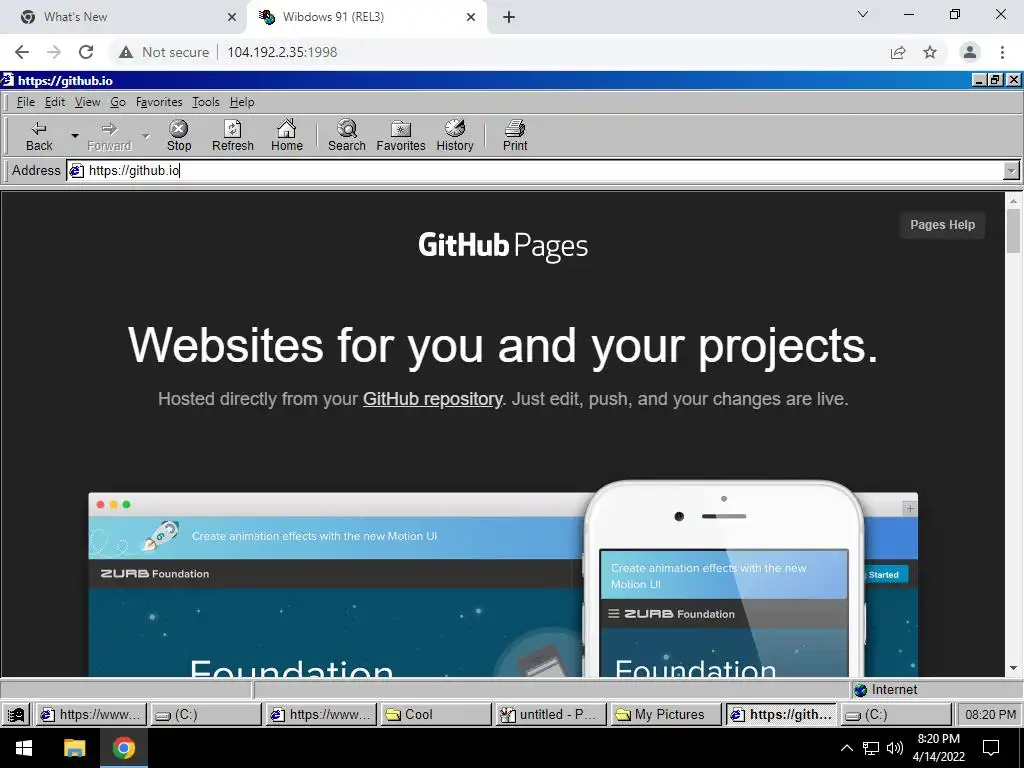Screen dimensions: 1024x768
Task: Open the emulated Start button in the inner taskbar
Action: (16, 714)
